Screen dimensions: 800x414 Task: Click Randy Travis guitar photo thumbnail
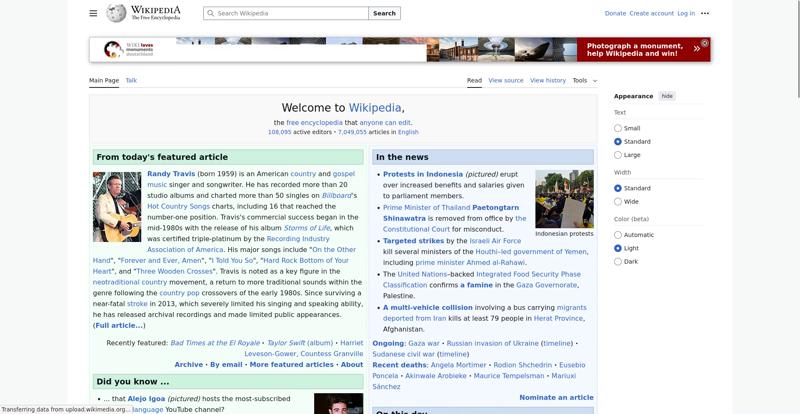(117, 207)
